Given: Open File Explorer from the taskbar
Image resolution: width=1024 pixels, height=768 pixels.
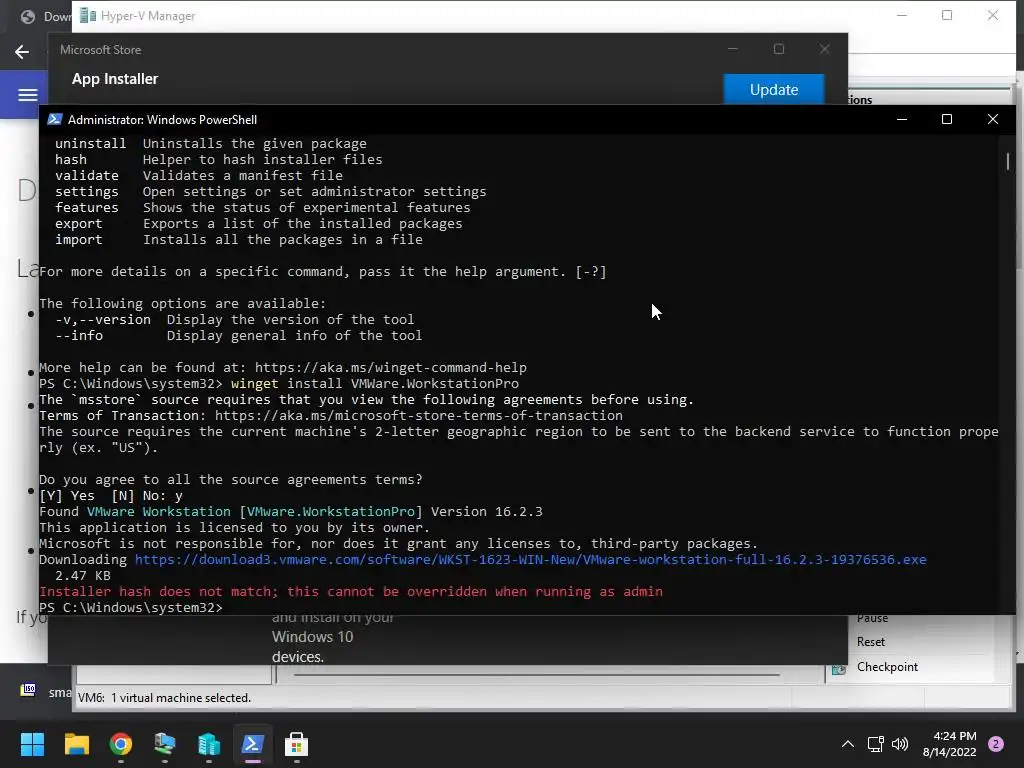Looking at the screenshot, I should click(x=76, y=744).
